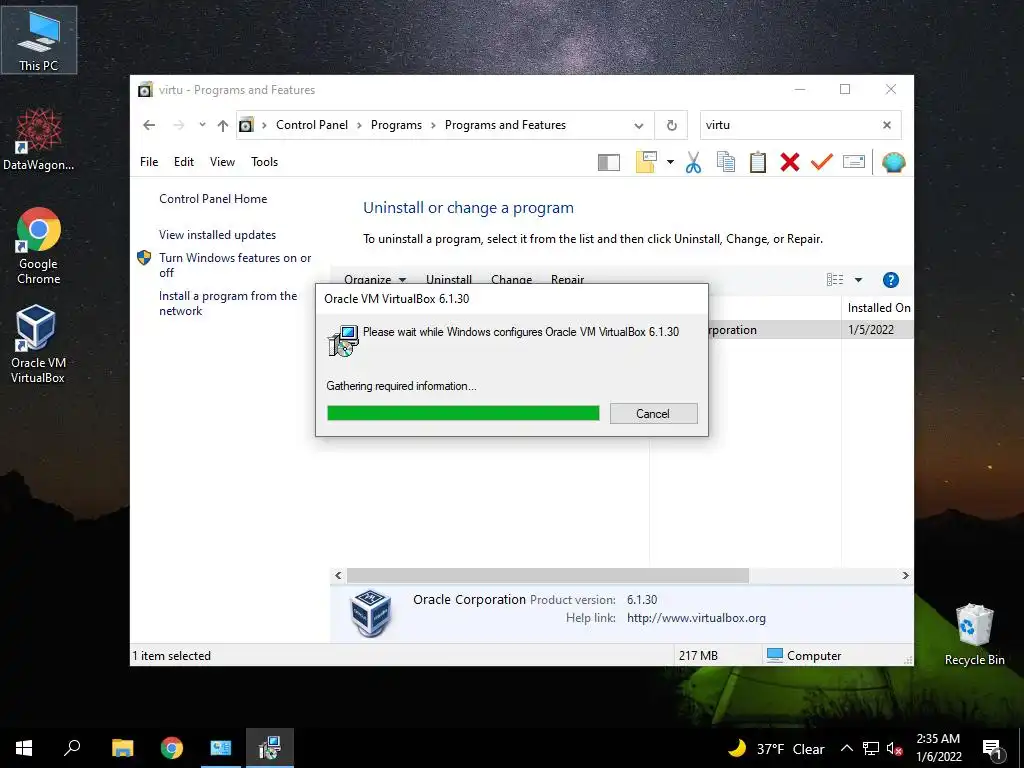The height and width of the screenshot is (768, 1024).
Task: Expand chevron after Control Panel breadcrumb
Action: pyautogui.click(x=359, y=125)
